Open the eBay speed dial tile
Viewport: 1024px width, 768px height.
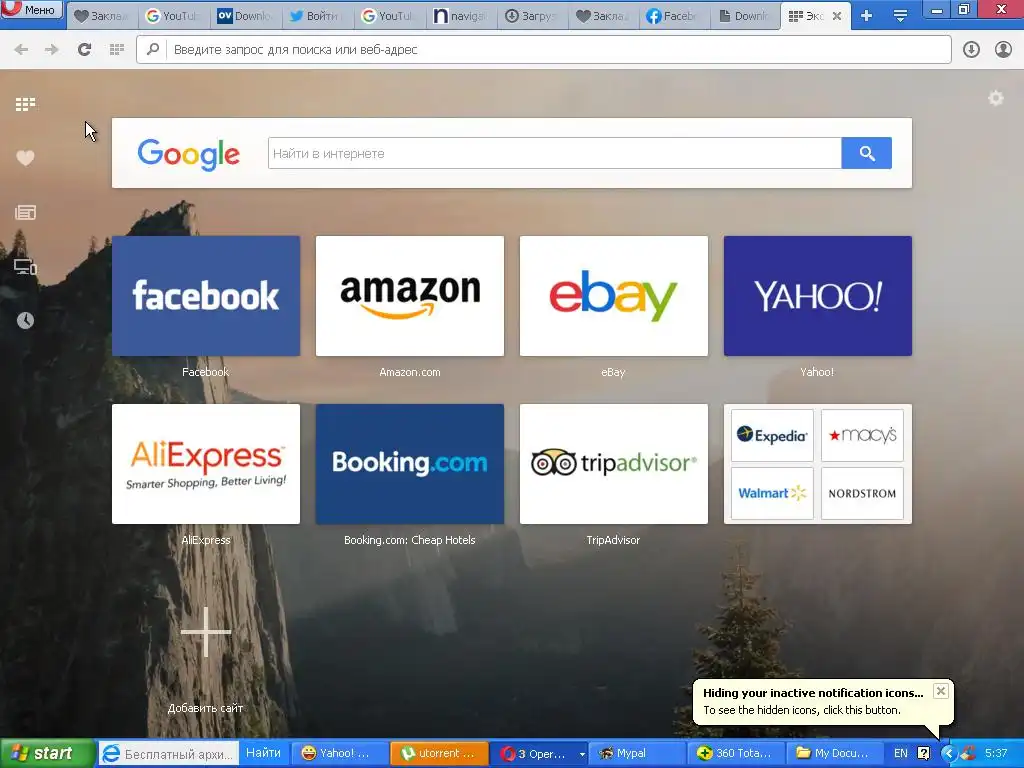tap(614, 296)
